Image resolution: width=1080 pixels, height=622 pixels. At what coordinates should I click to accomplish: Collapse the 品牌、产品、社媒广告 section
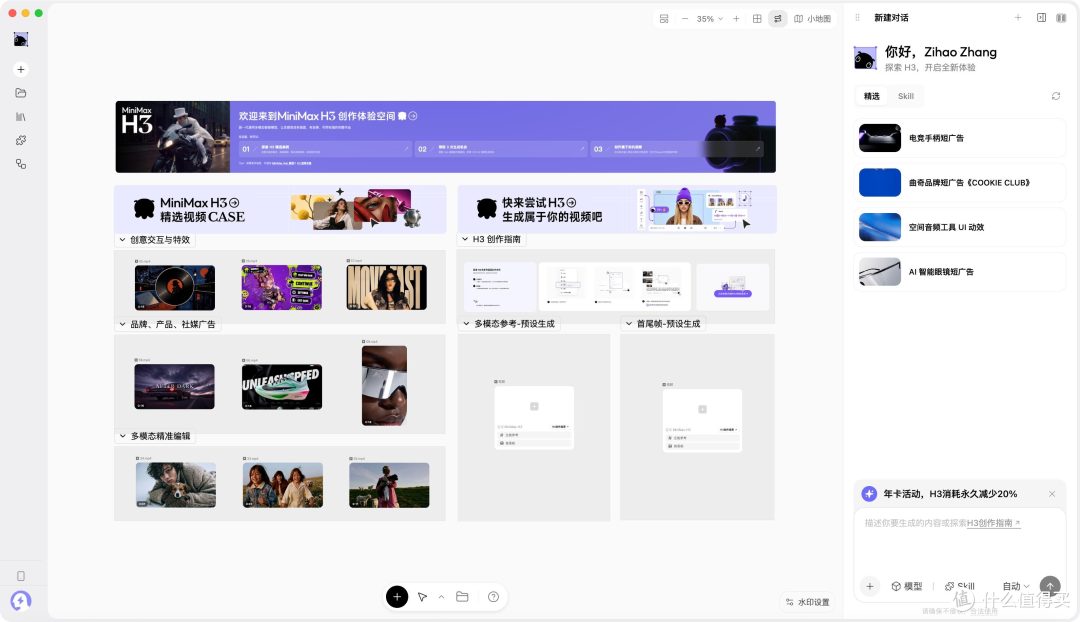(123, 324)
